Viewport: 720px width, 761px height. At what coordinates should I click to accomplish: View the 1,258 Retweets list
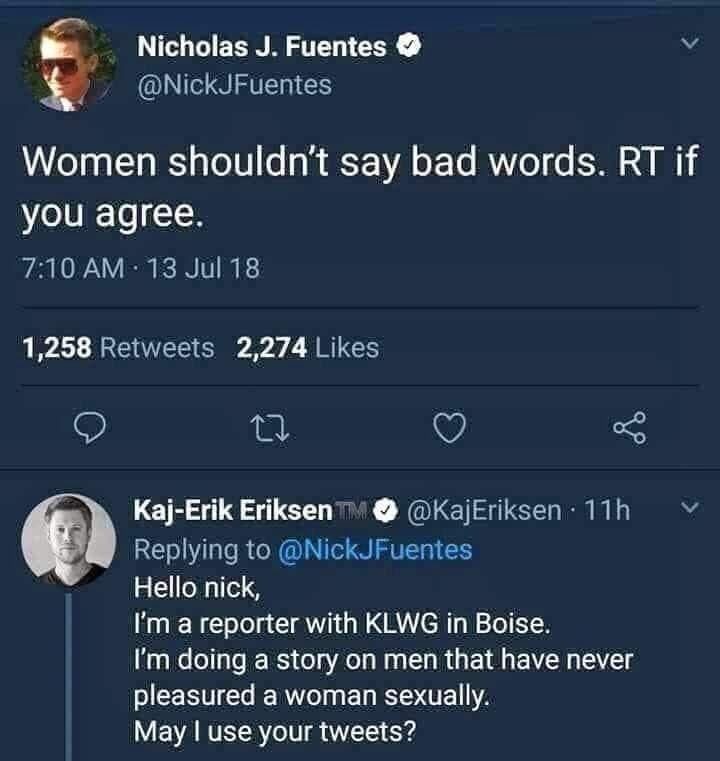coord(118,347)
